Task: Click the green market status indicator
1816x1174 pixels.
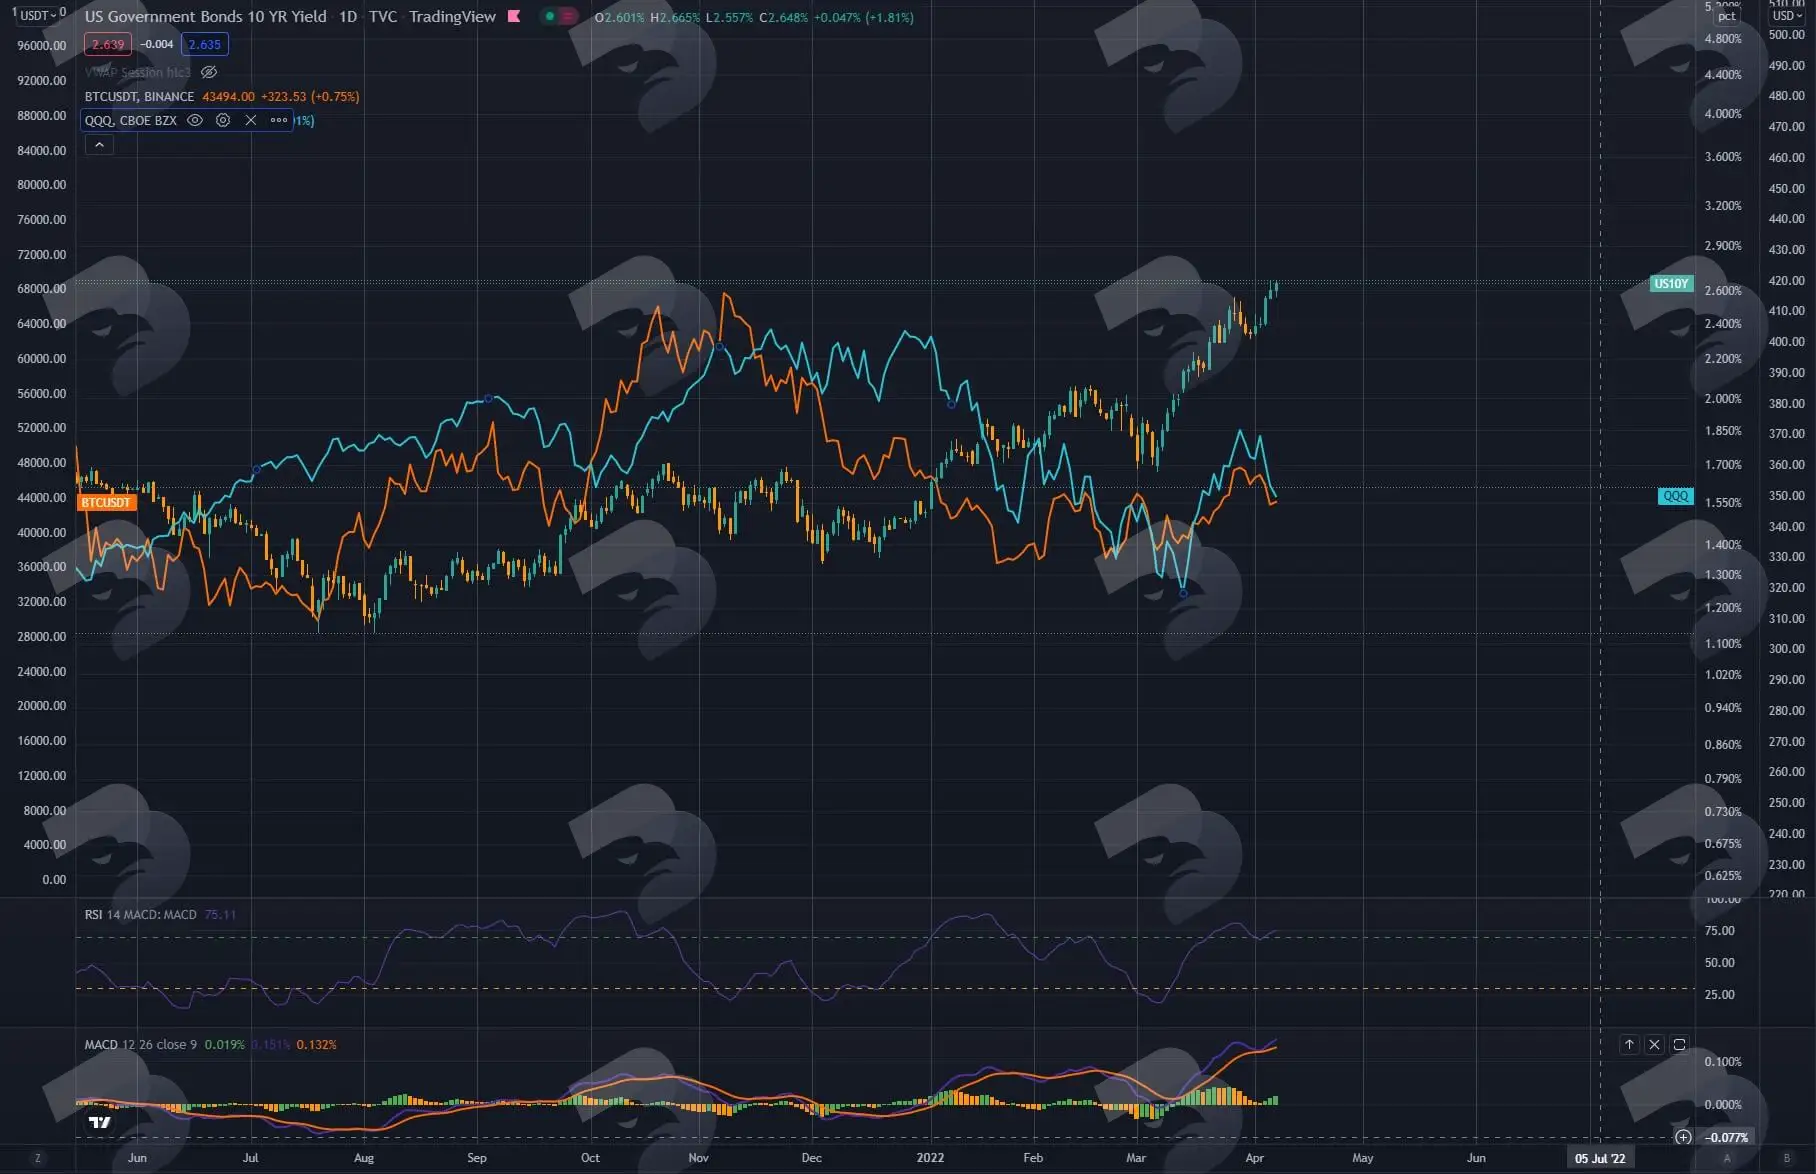Action: tap(550, 16)
